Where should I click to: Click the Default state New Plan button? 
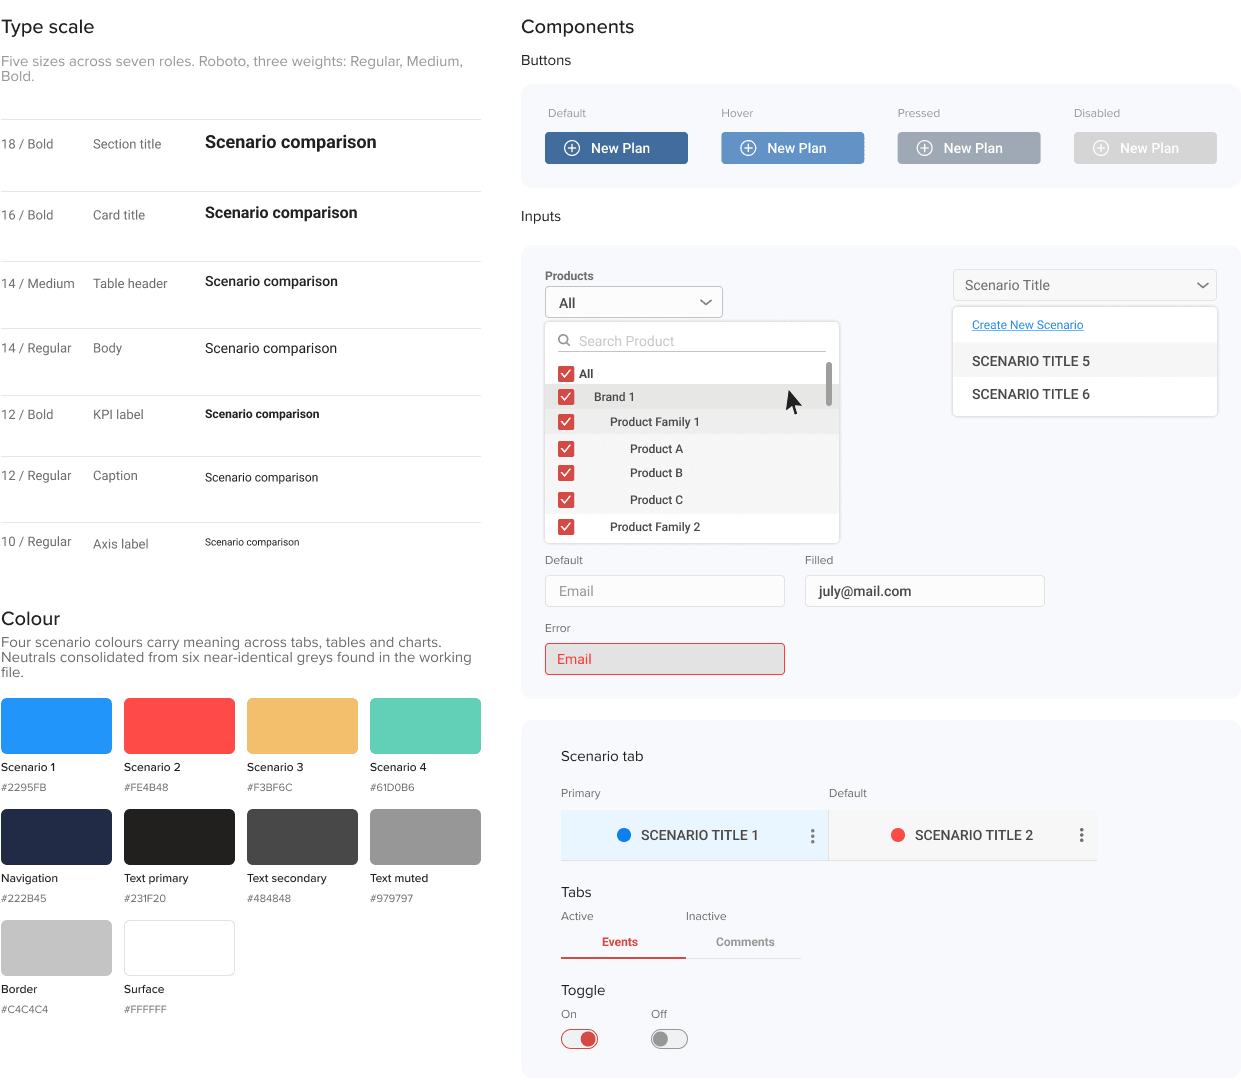tap(616, 148)
